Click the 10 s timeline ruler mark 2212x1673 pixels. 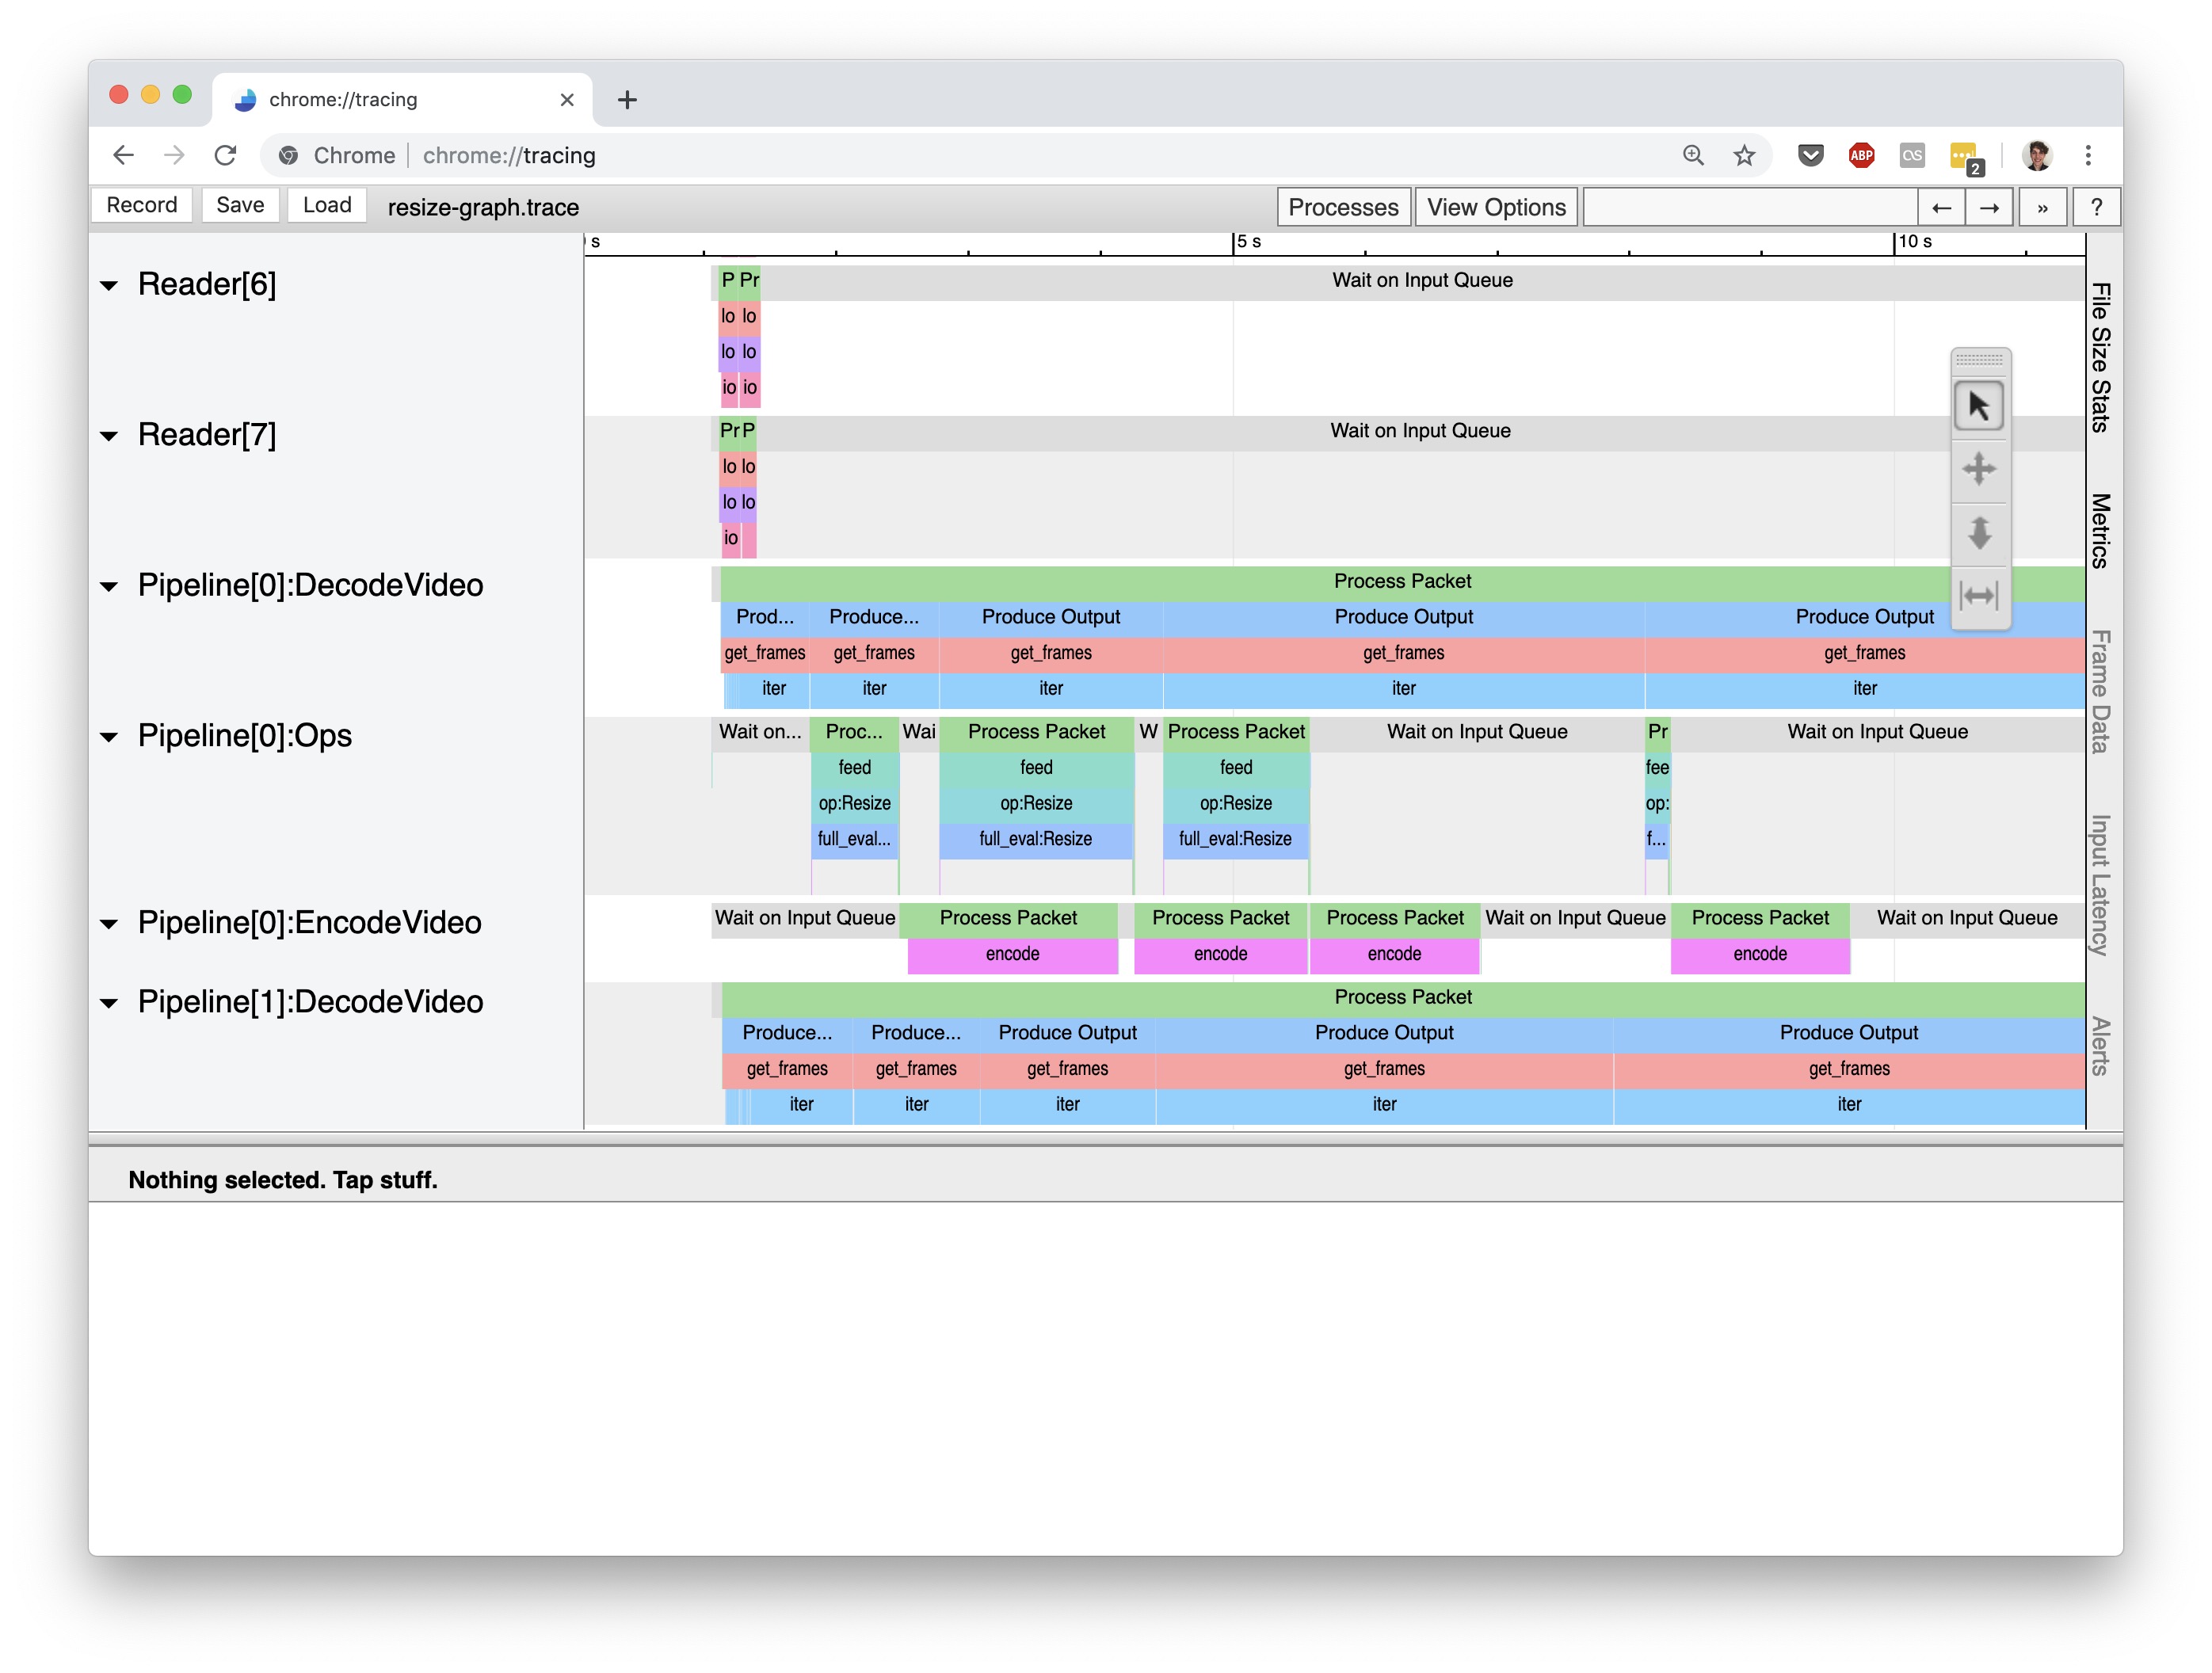point(1914,242)
